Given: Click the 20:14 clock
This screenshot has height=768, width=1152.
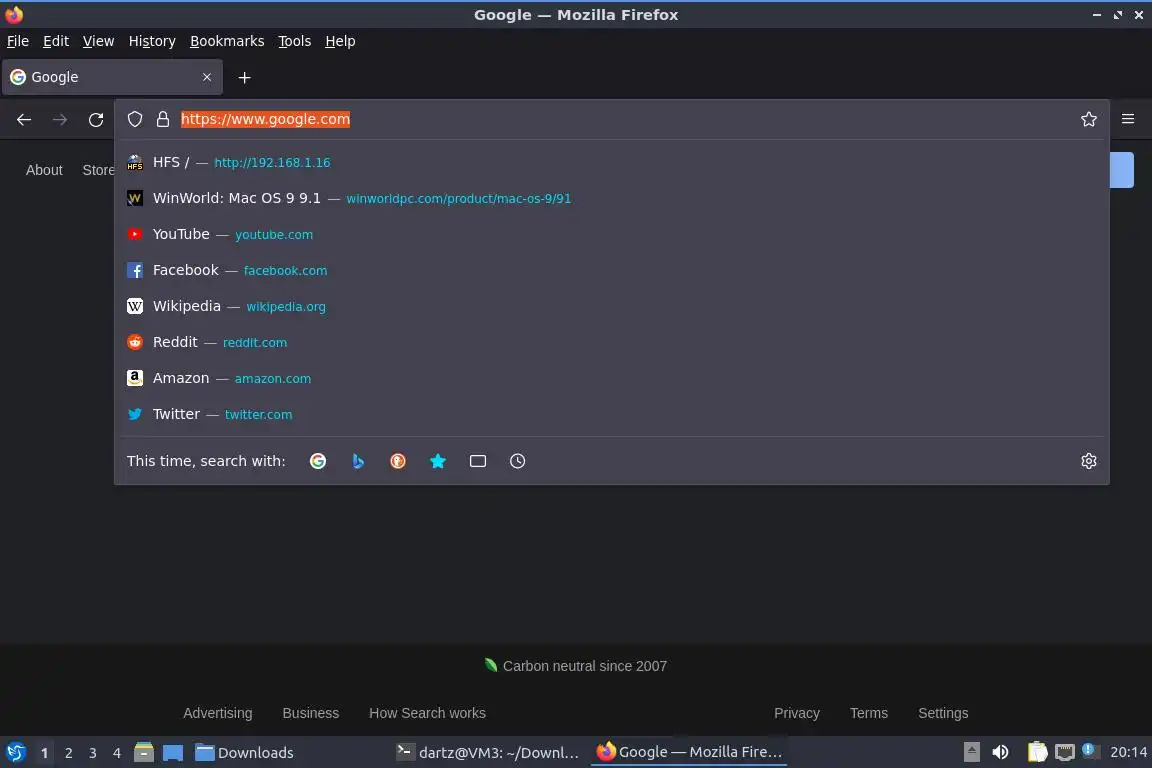Looking at the screenshot, I should coord(1128,752).
